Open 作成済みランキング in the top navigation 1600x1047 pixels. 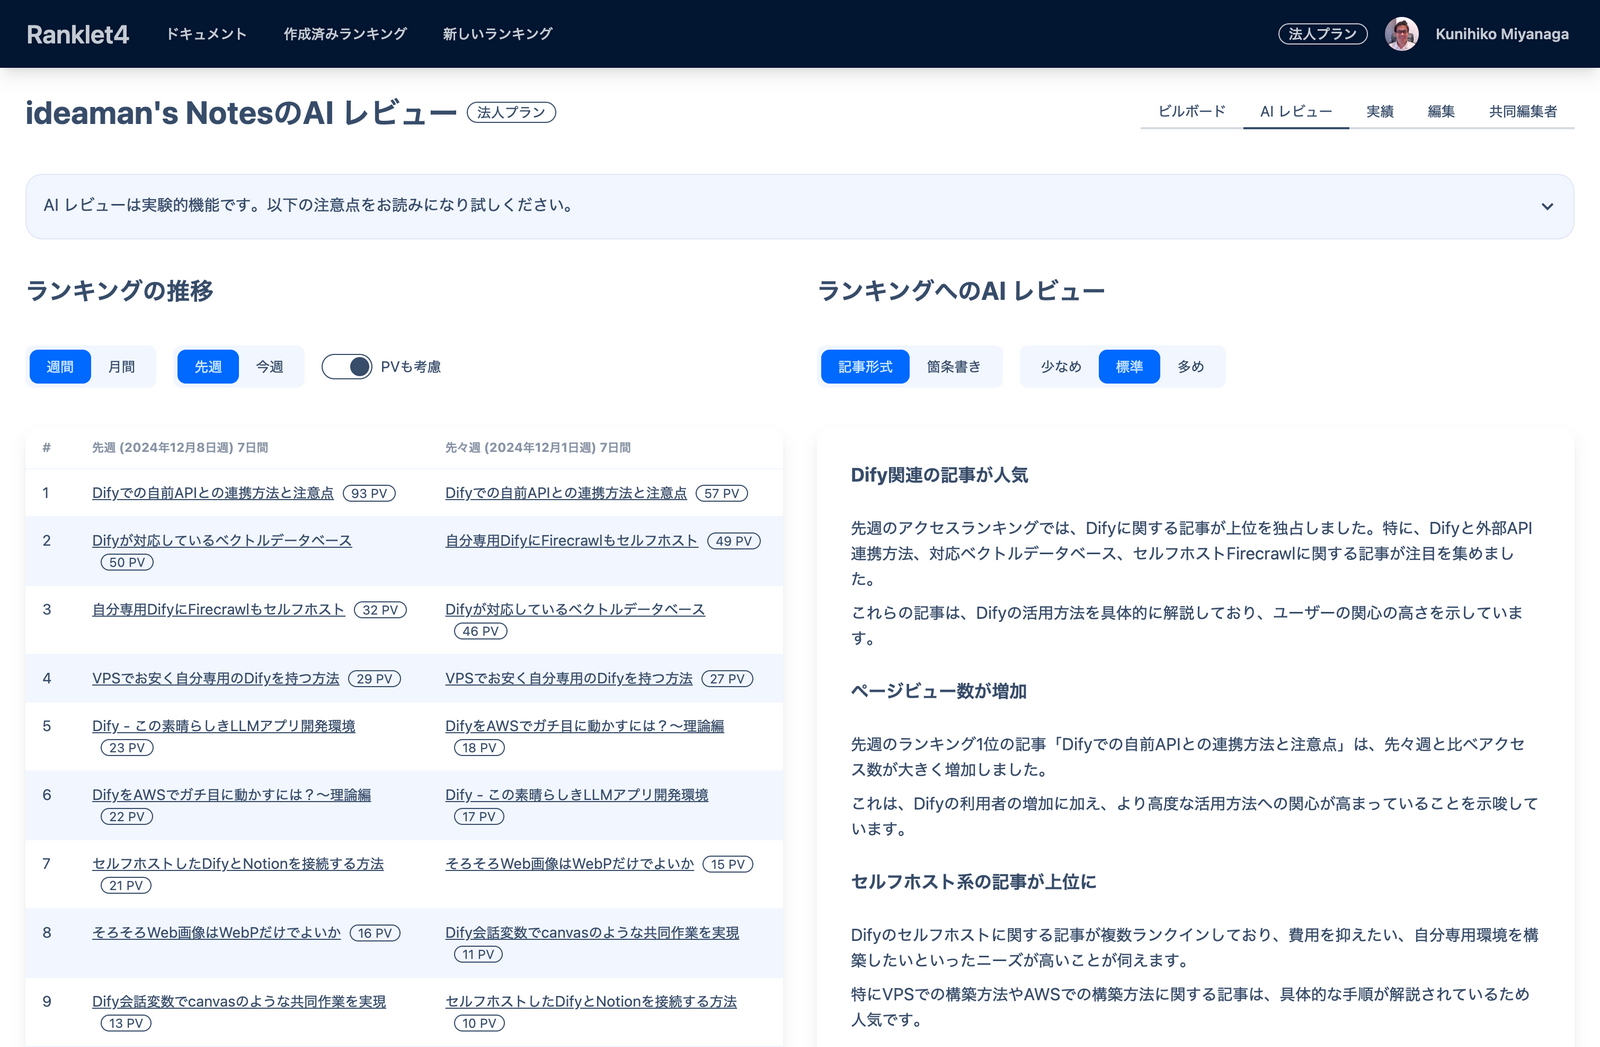345,34
